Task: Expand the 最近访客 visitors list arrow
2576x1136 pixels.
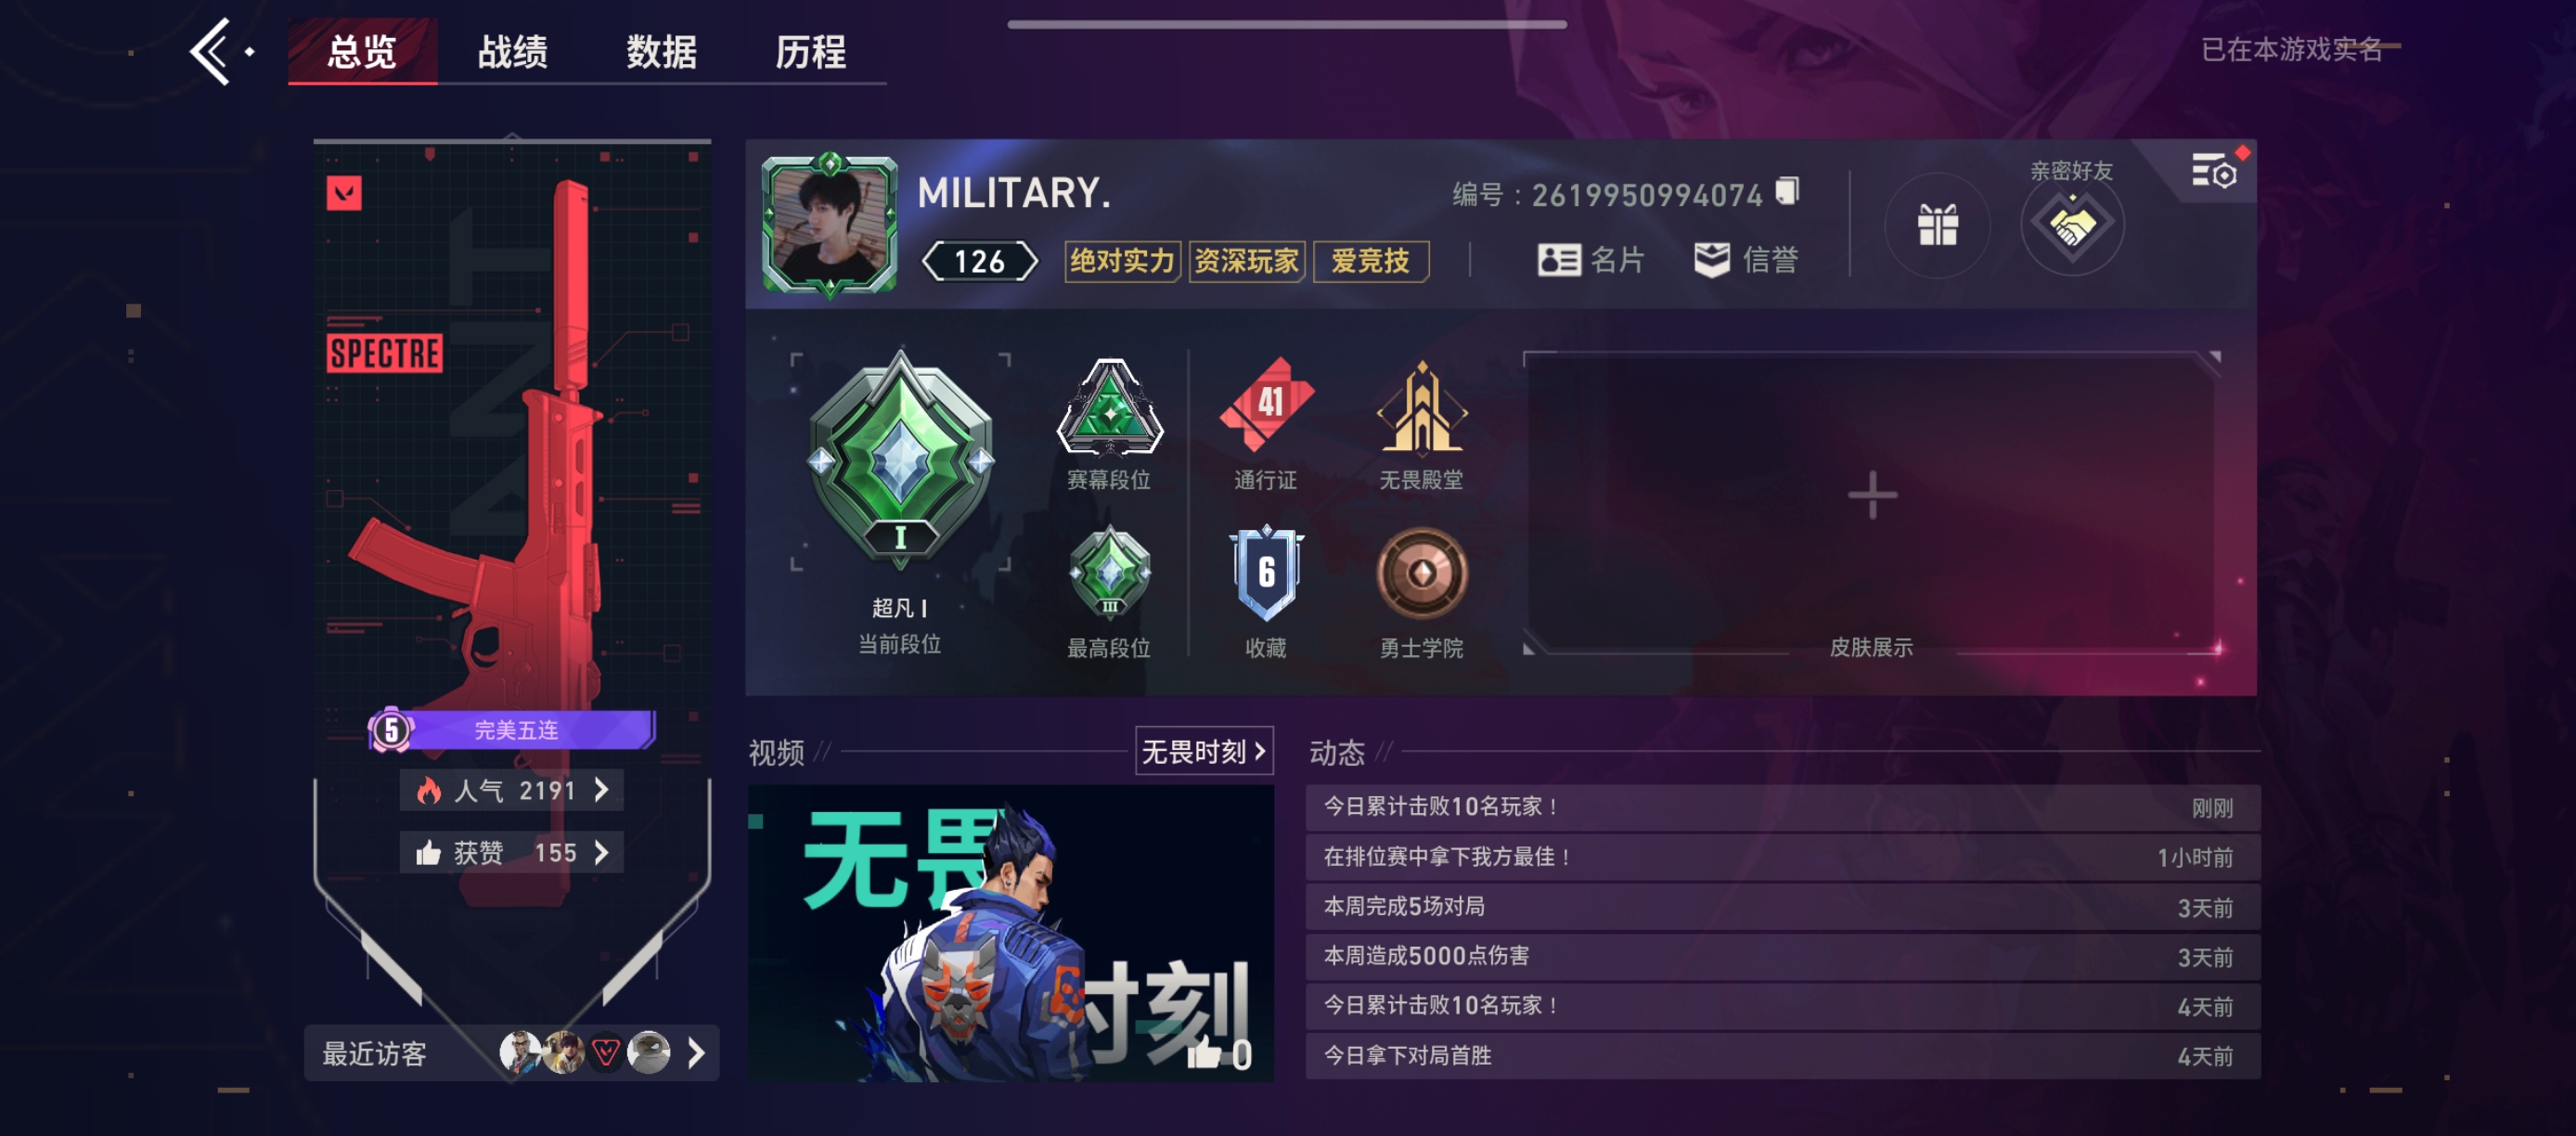Action: [696, 1053]
